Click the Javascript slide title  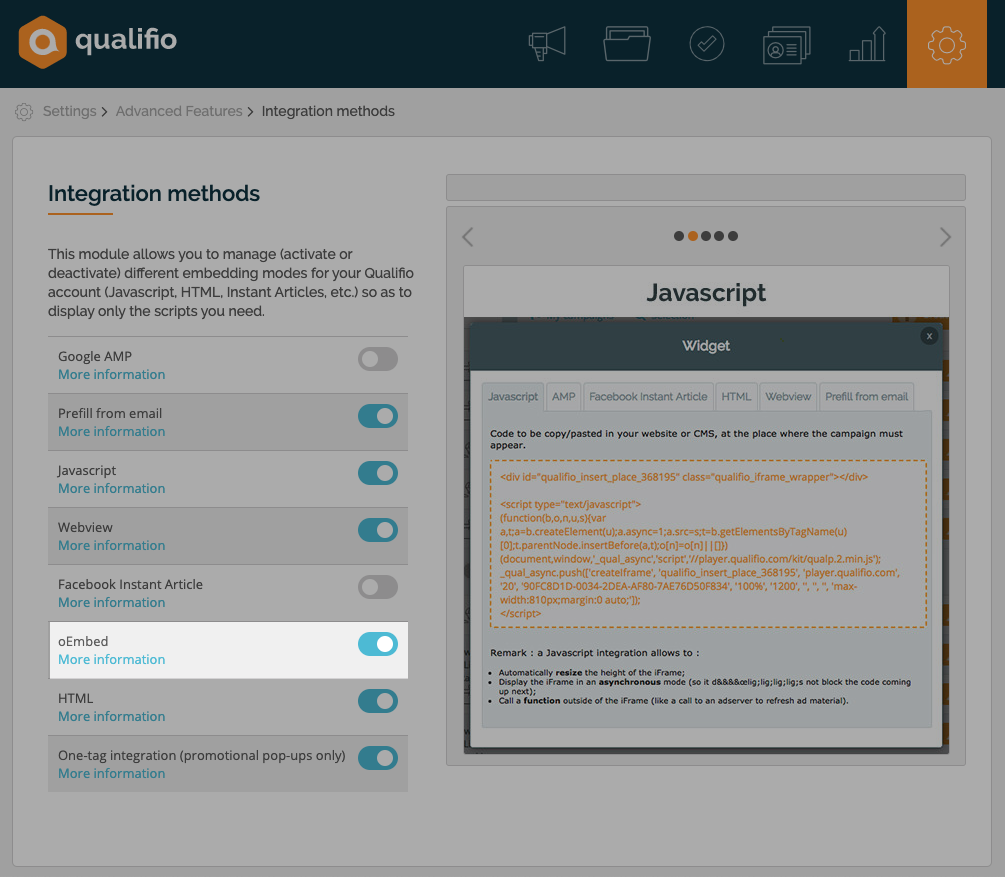706,292
